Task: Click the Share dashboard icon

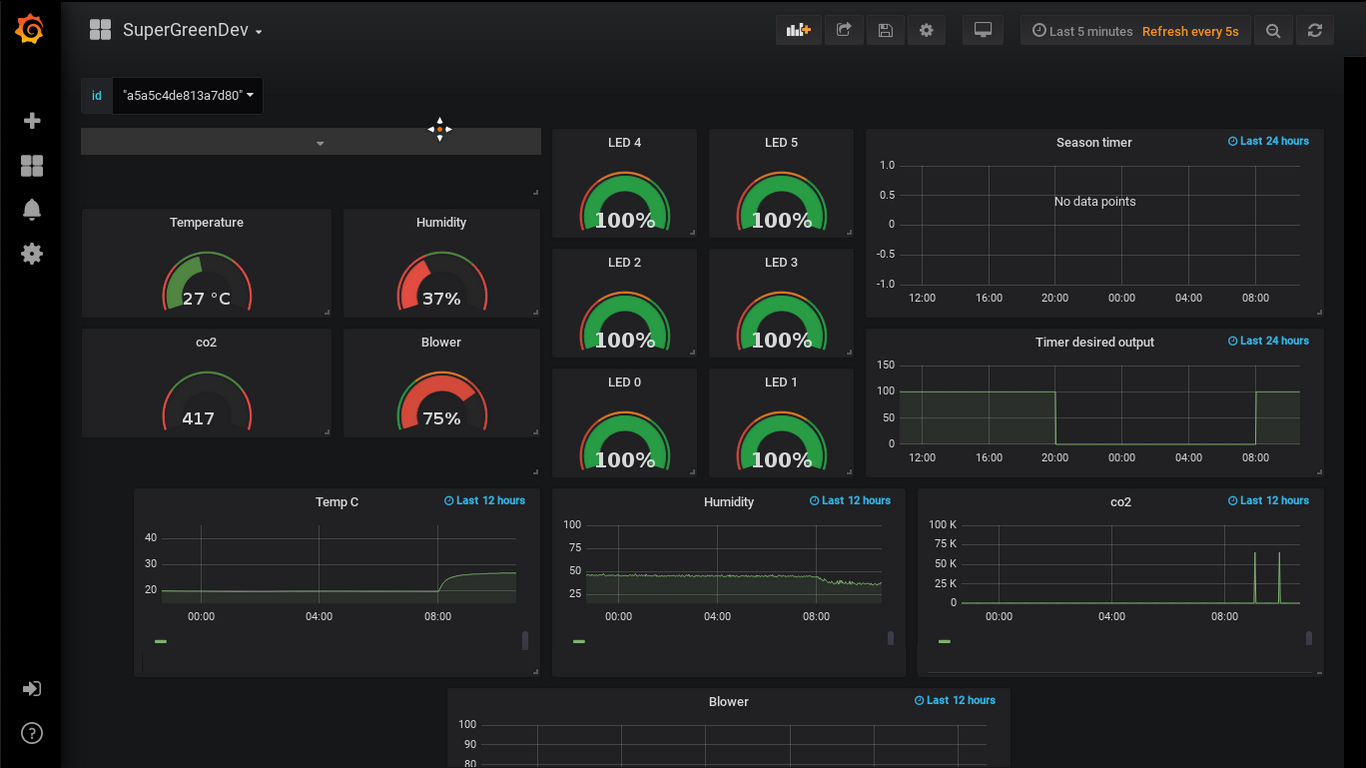Action: [844, 30]
